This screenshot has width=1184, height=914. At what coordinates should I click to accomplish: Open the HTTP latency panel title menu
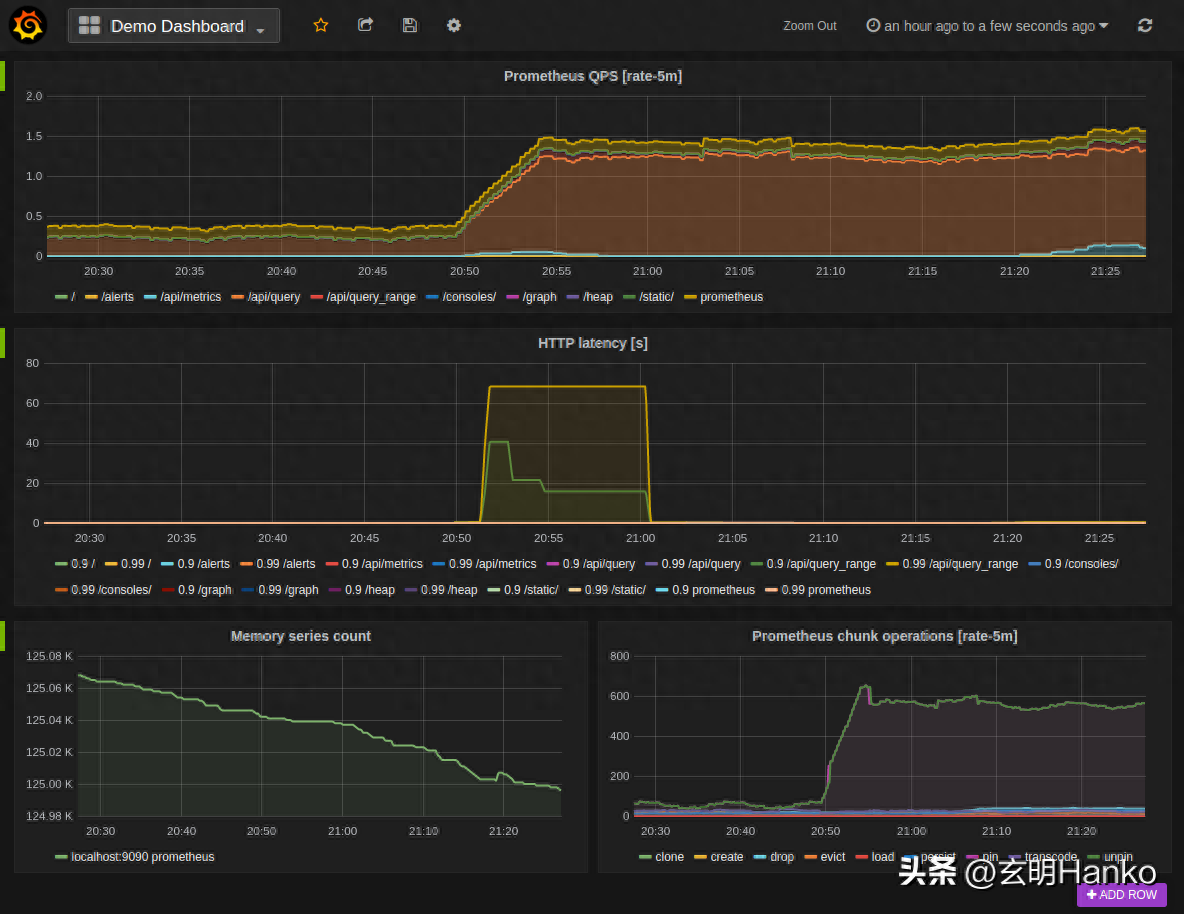592,343
